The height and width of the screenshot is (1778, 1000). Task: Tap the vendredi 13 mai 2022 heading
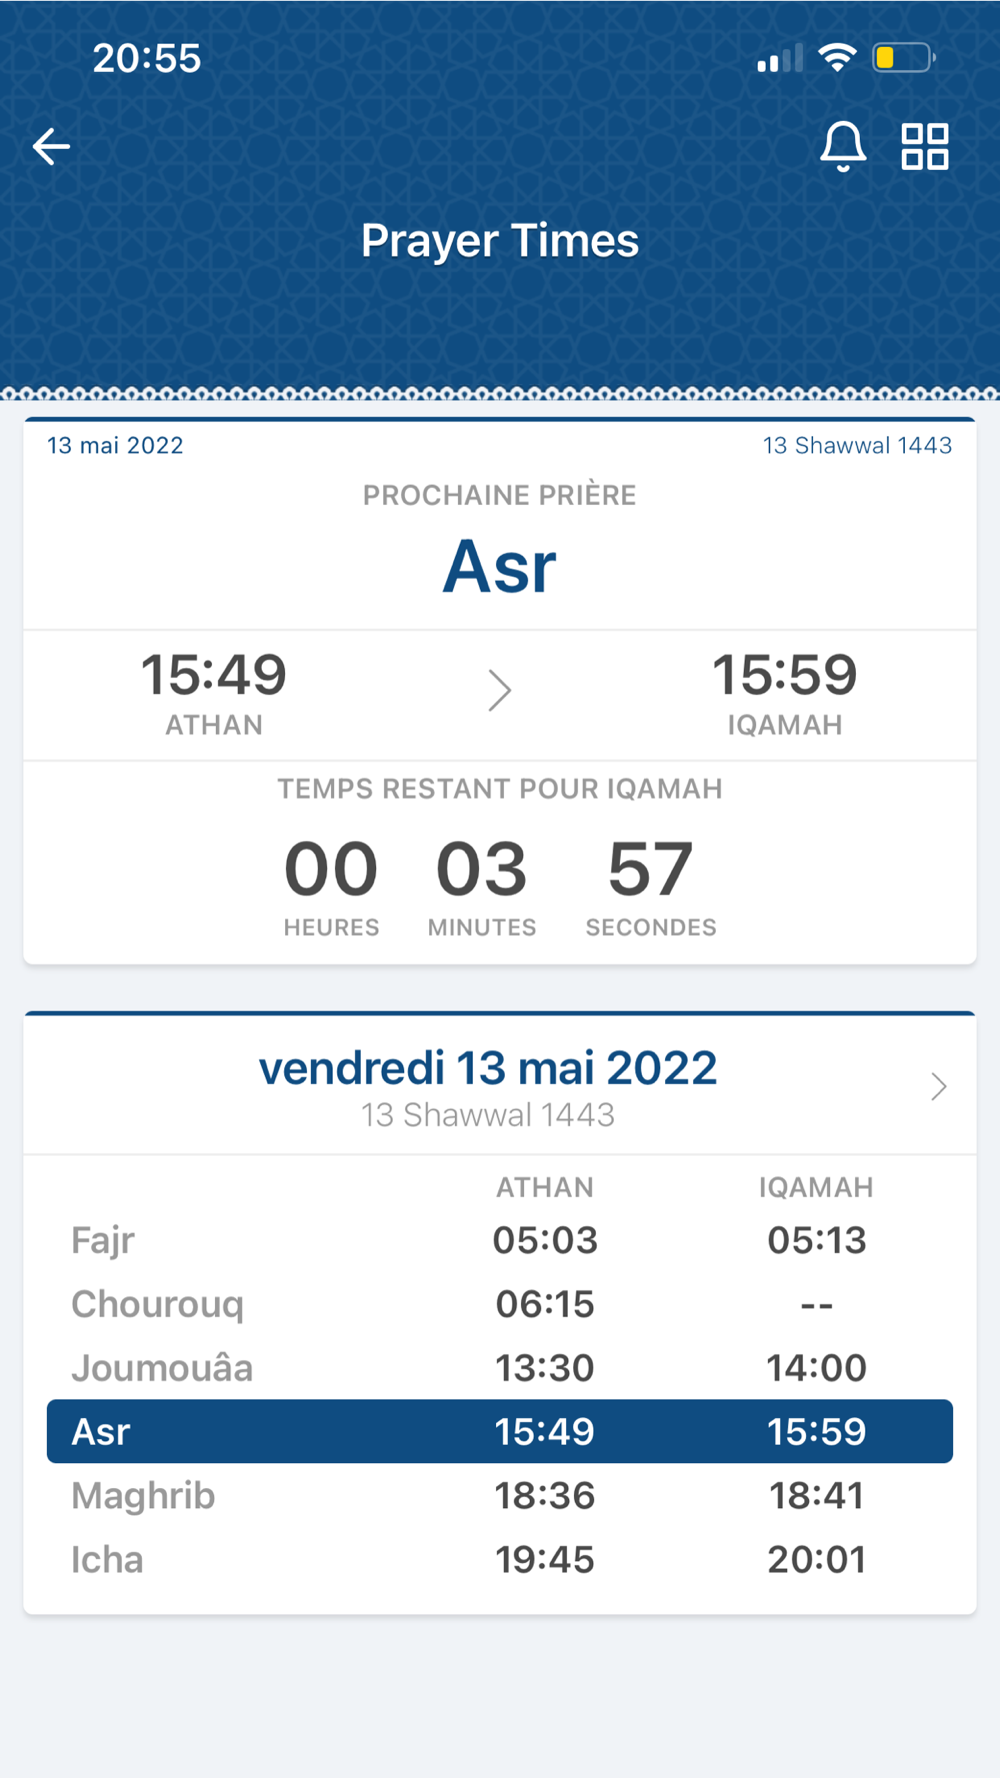(x=488, y=1068)
